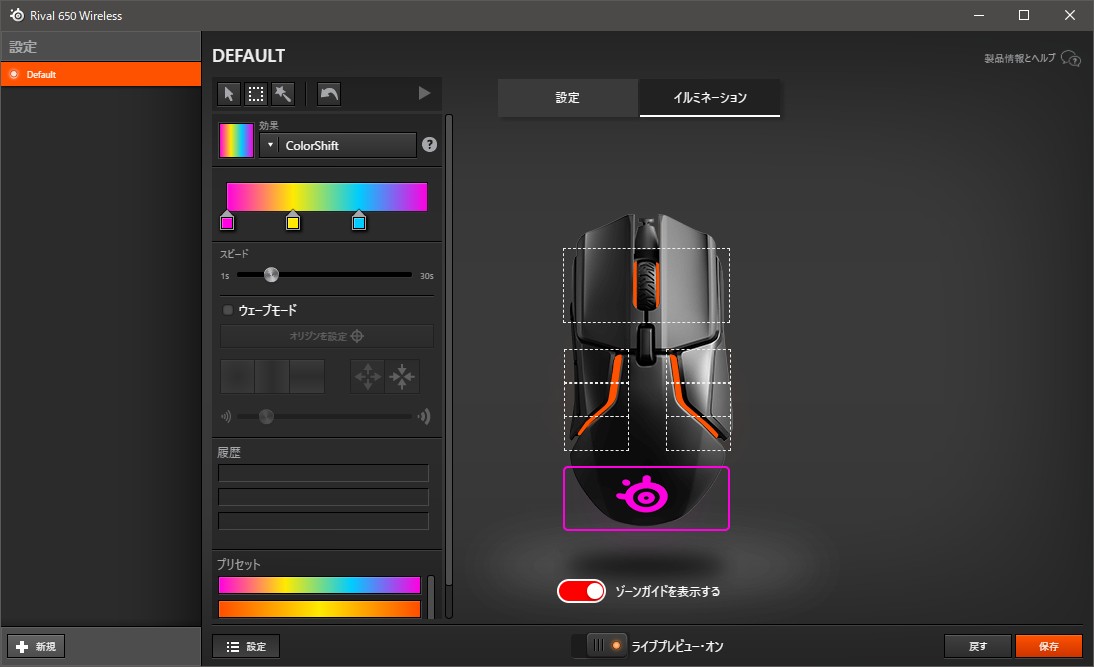1094x667 pixels.
Task: Play the illumination effect preview
Action: (424, 93)
